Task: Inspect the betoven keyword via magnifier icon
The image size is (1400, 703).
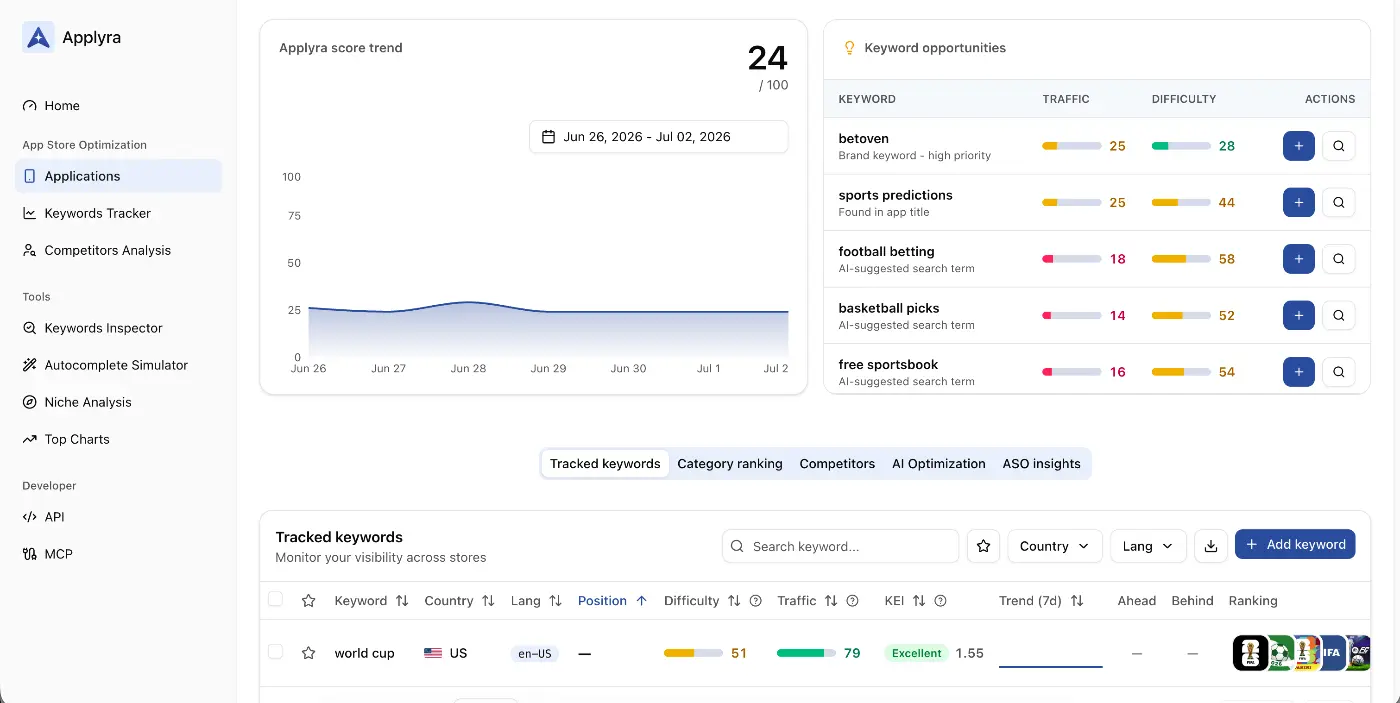Action: pos(1338,146)
